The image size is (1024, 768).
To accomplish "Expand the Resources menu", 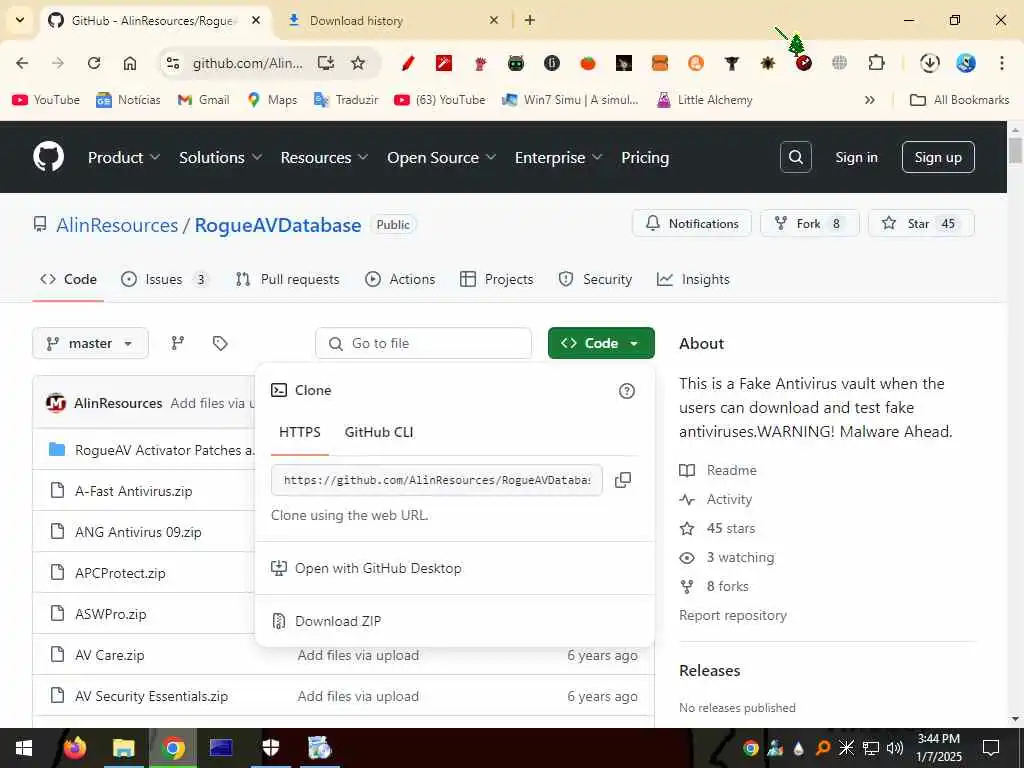I will (324, 157).
